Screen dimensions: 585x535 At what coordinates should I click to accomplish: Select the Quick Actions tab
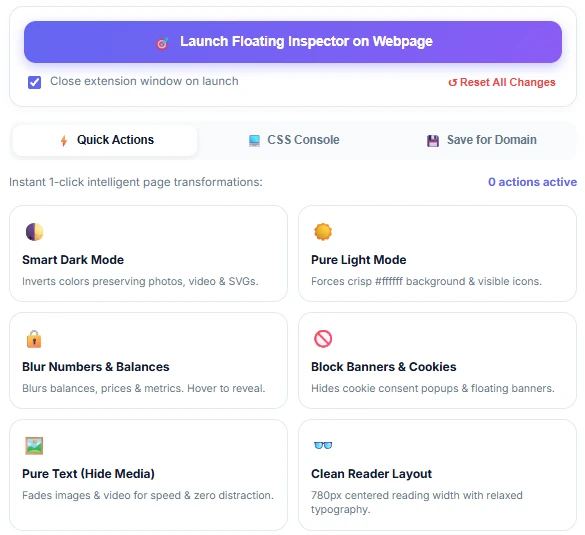(105, 140)
